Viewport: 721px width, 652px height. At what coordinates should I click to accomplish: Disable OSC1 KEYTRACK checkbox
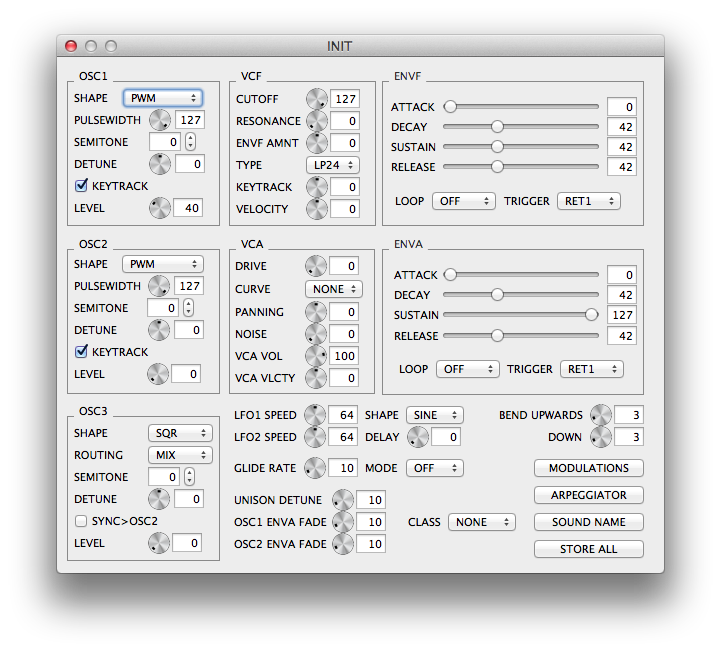pyautogui.click(x=81, y=186)
